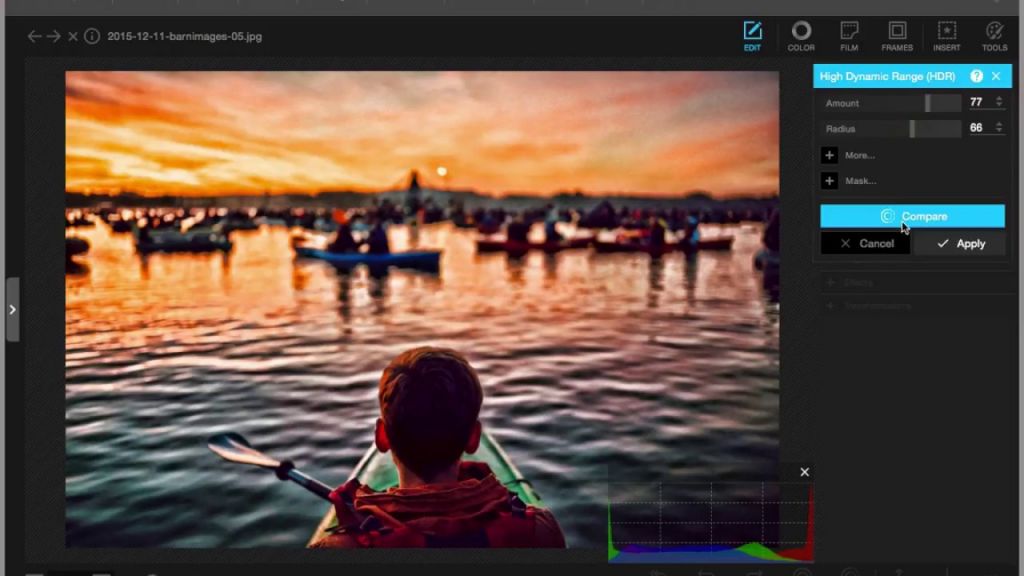Click the Radius value stepper arrows
The image size is (1024, 576).
click(998, 128)
